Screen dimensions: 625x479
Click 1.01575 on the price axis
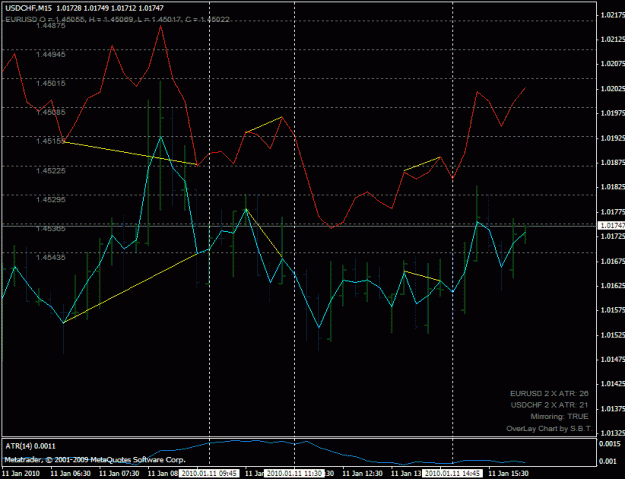(613, 310)
